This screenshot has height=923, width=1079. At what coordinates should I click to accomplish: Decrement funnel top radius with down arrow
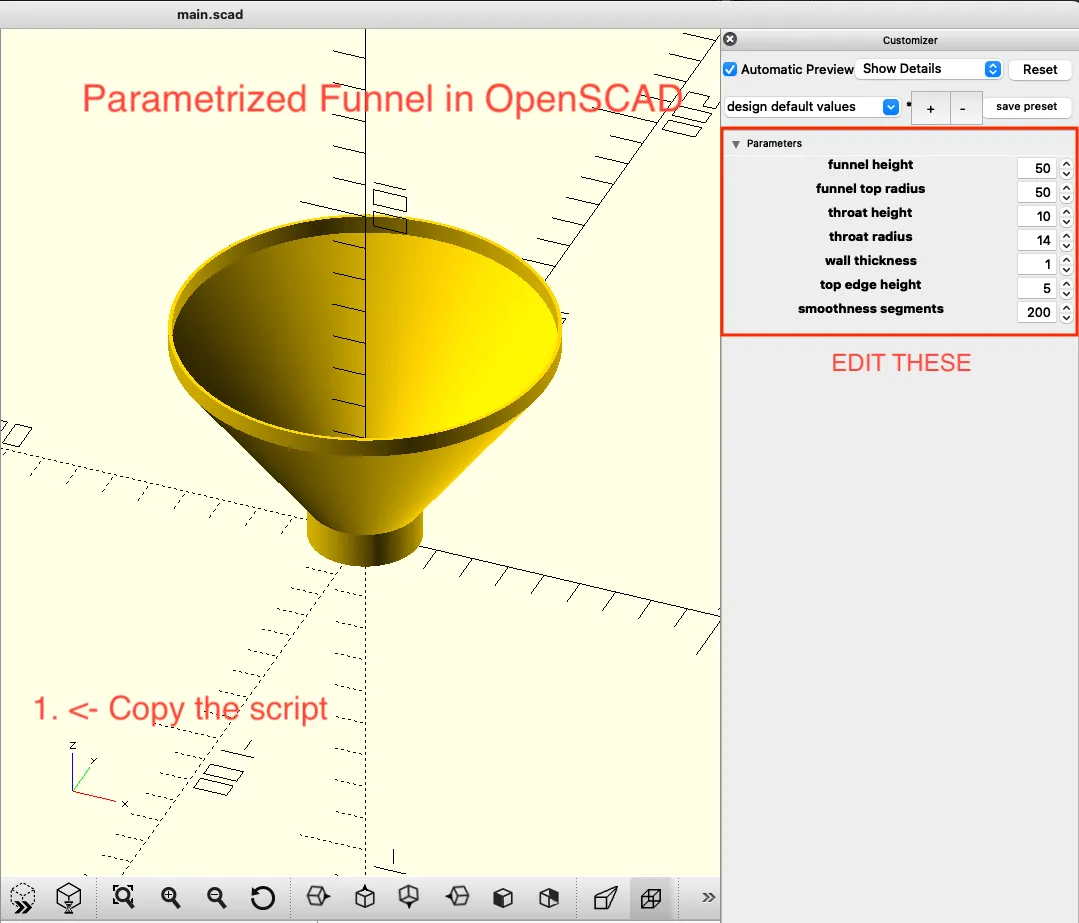pos(1066,198)
